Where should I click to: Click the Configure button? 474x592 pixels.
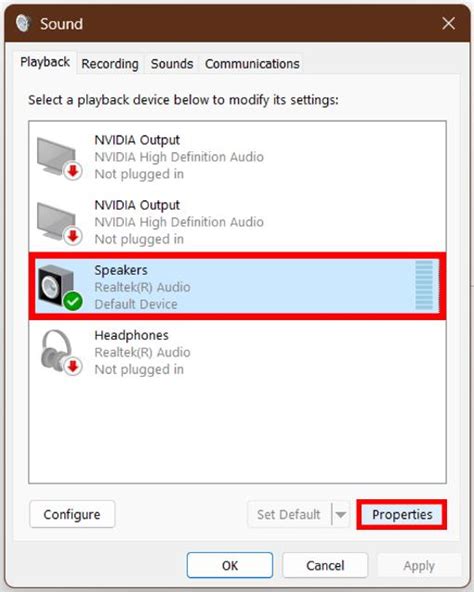[72, 514]
